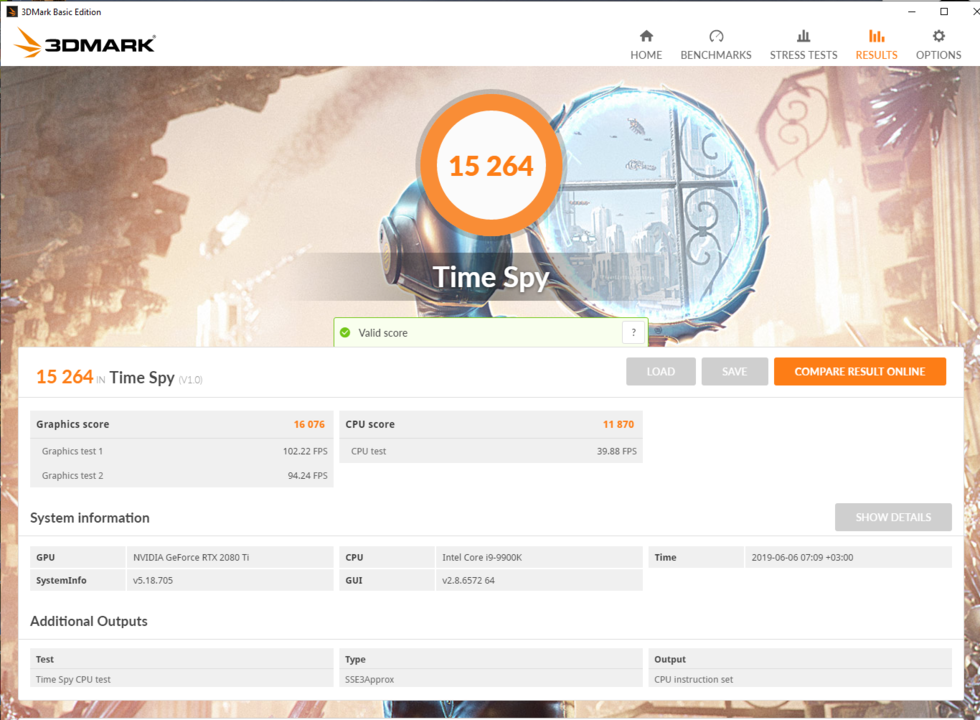The height and width of the screenshot is (720, 980).
Task: Click the 3DMark logo
Action: tap(84, 43)
